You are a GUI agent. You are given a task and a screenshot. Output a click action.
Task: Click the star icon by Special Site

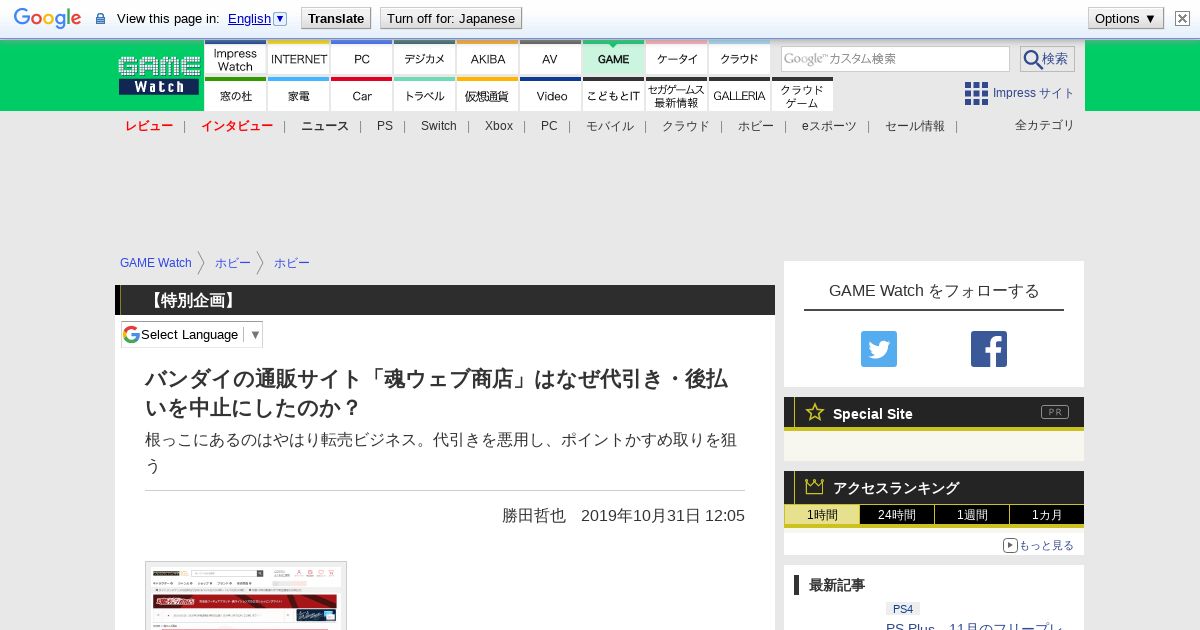coord(815,412)
